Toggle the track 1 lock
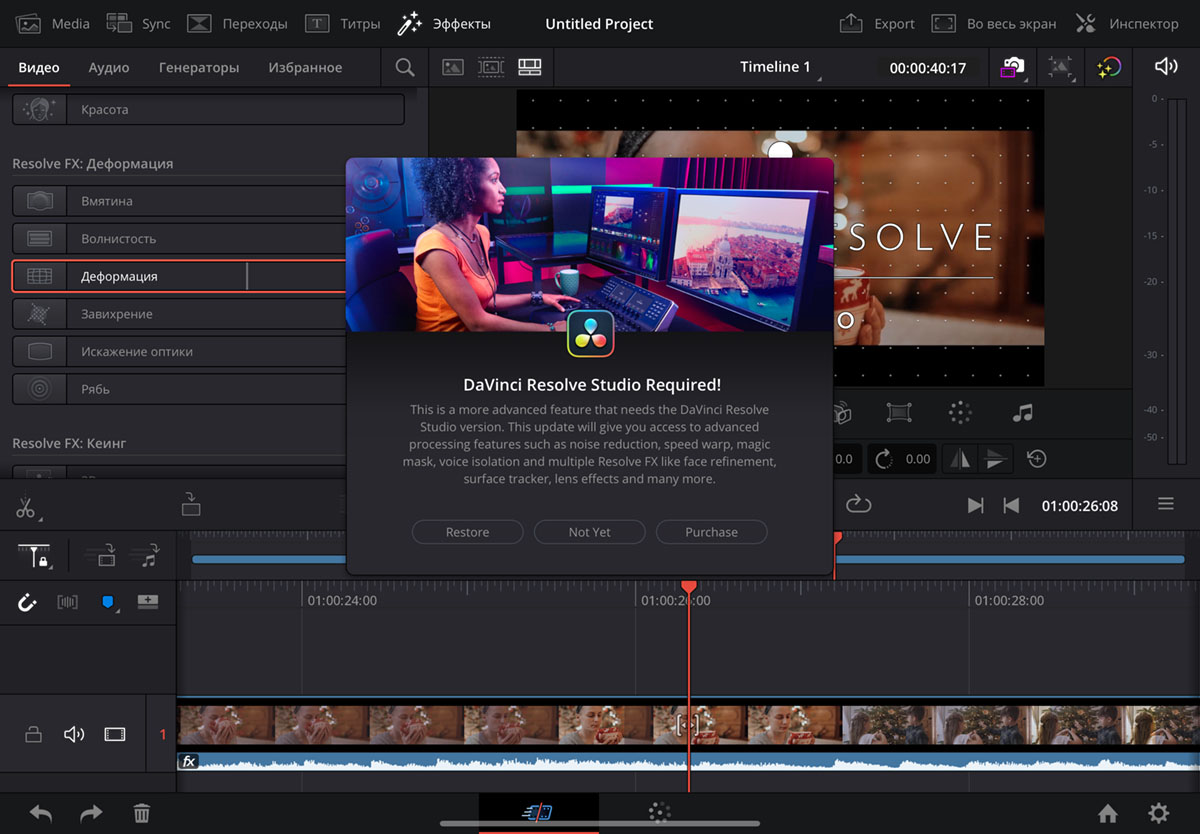 (33, 735)
